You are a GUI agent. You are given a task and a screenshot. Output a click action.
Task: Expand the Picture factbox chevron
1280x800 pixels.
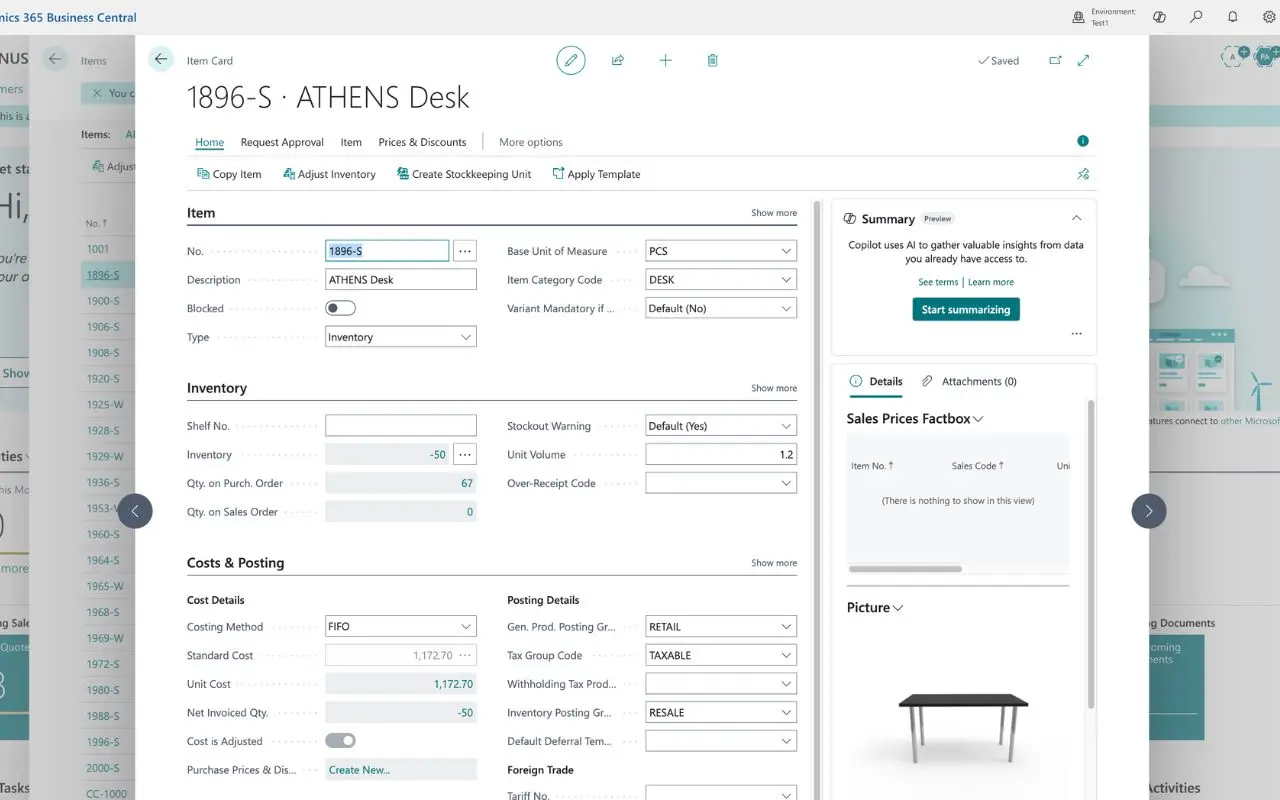coord(898,608)
